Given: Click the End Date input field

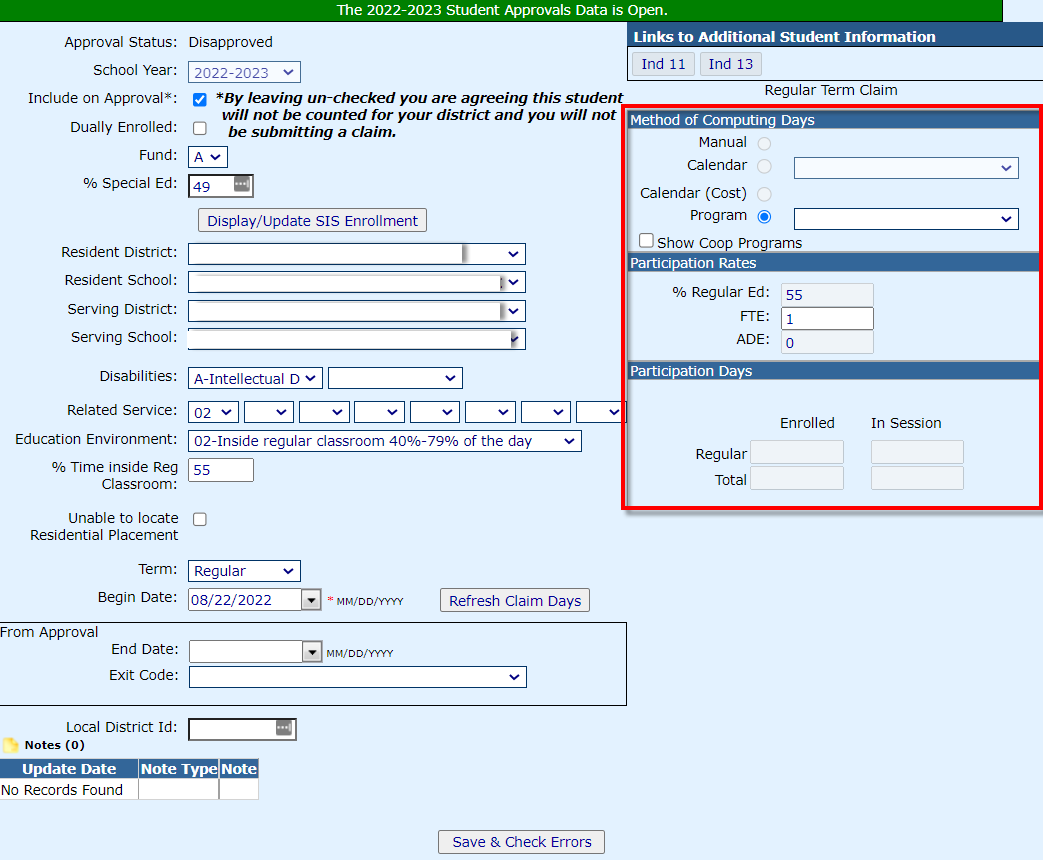Looking at the screenshot, I should [246, 652].
